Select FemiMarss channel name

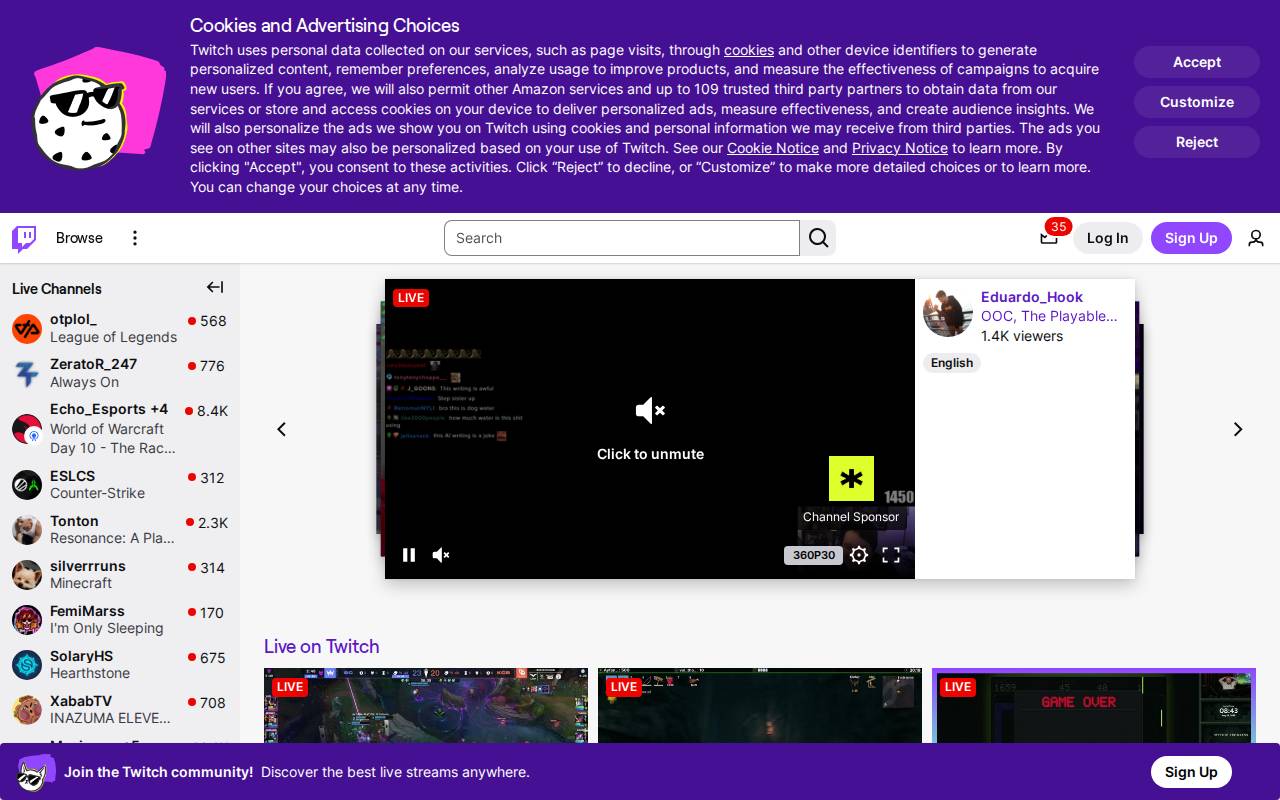(88, 611)
